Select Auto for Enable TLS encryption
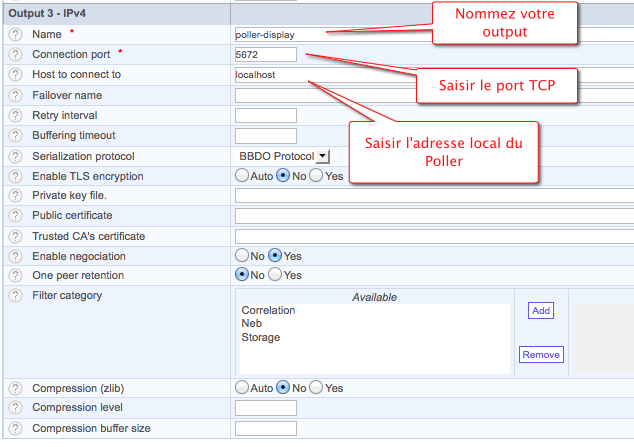 click(x=242, y=176)
